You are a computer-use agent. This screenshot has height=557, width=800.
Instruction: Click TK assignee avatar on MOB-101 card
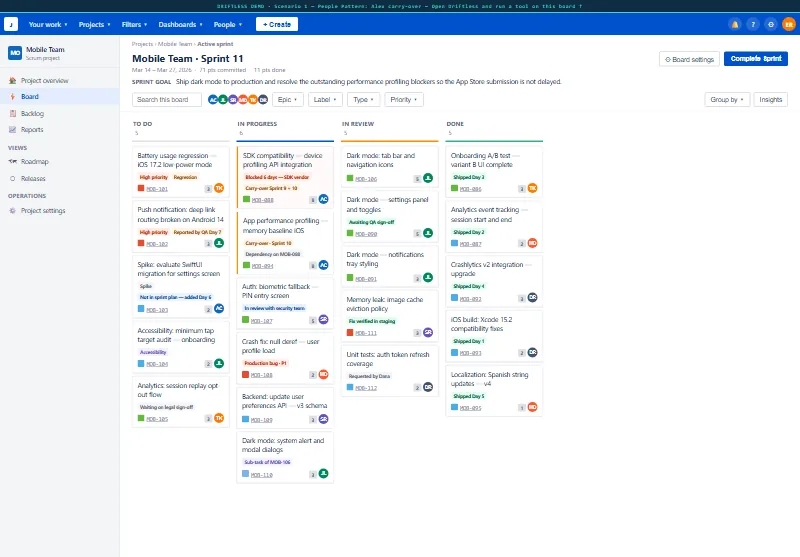(x=219, y=188)
